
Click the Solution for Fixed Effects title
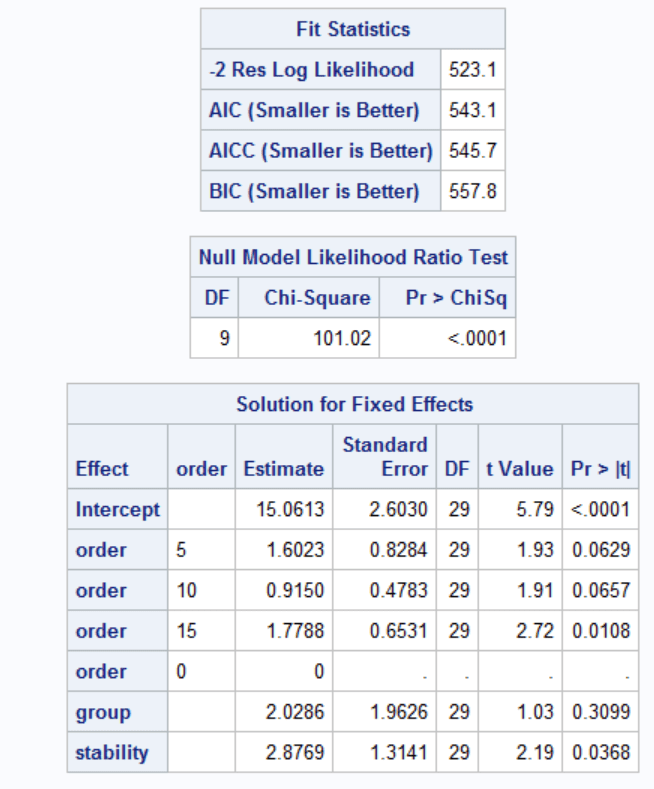coord(355,404)
